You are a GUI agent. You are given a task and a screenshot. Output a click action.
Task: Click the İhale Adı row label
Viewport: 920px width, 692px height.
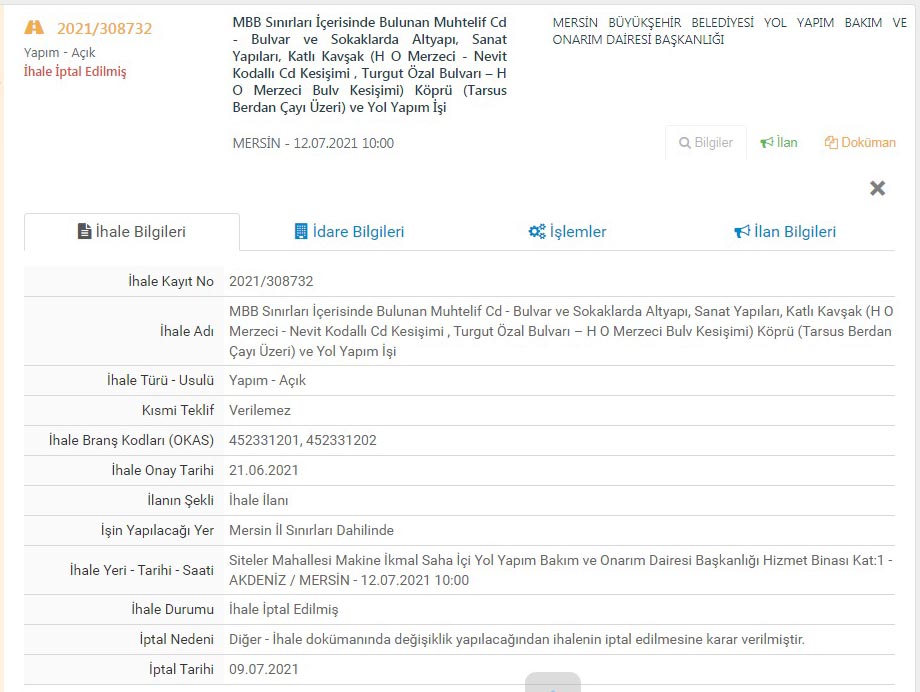(x=187, y=331)
